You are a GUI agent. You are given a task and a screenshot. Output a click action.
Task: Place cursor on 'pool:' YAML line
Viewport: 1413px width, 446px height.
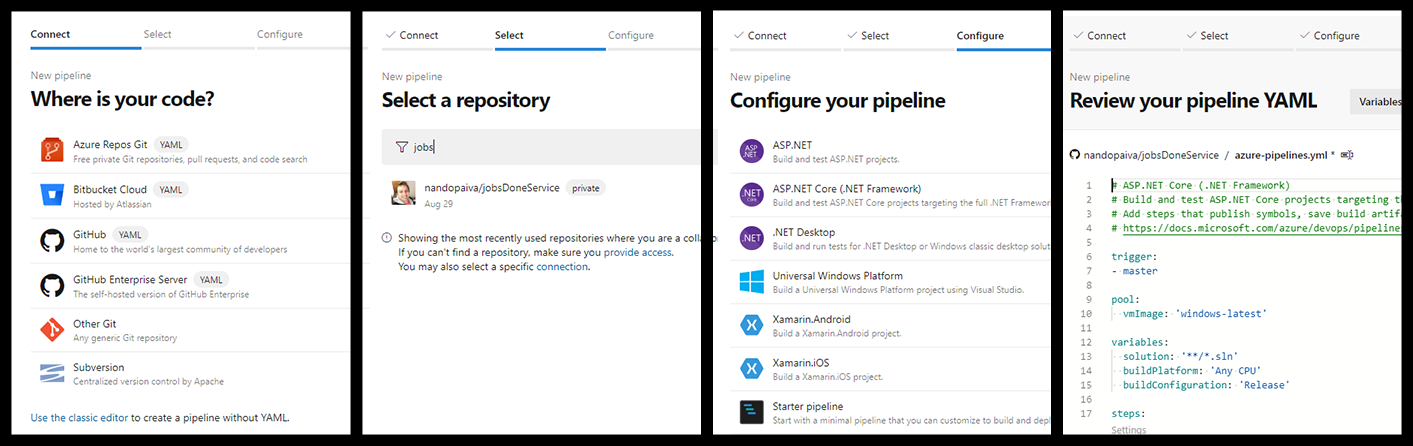[1124, 299]
